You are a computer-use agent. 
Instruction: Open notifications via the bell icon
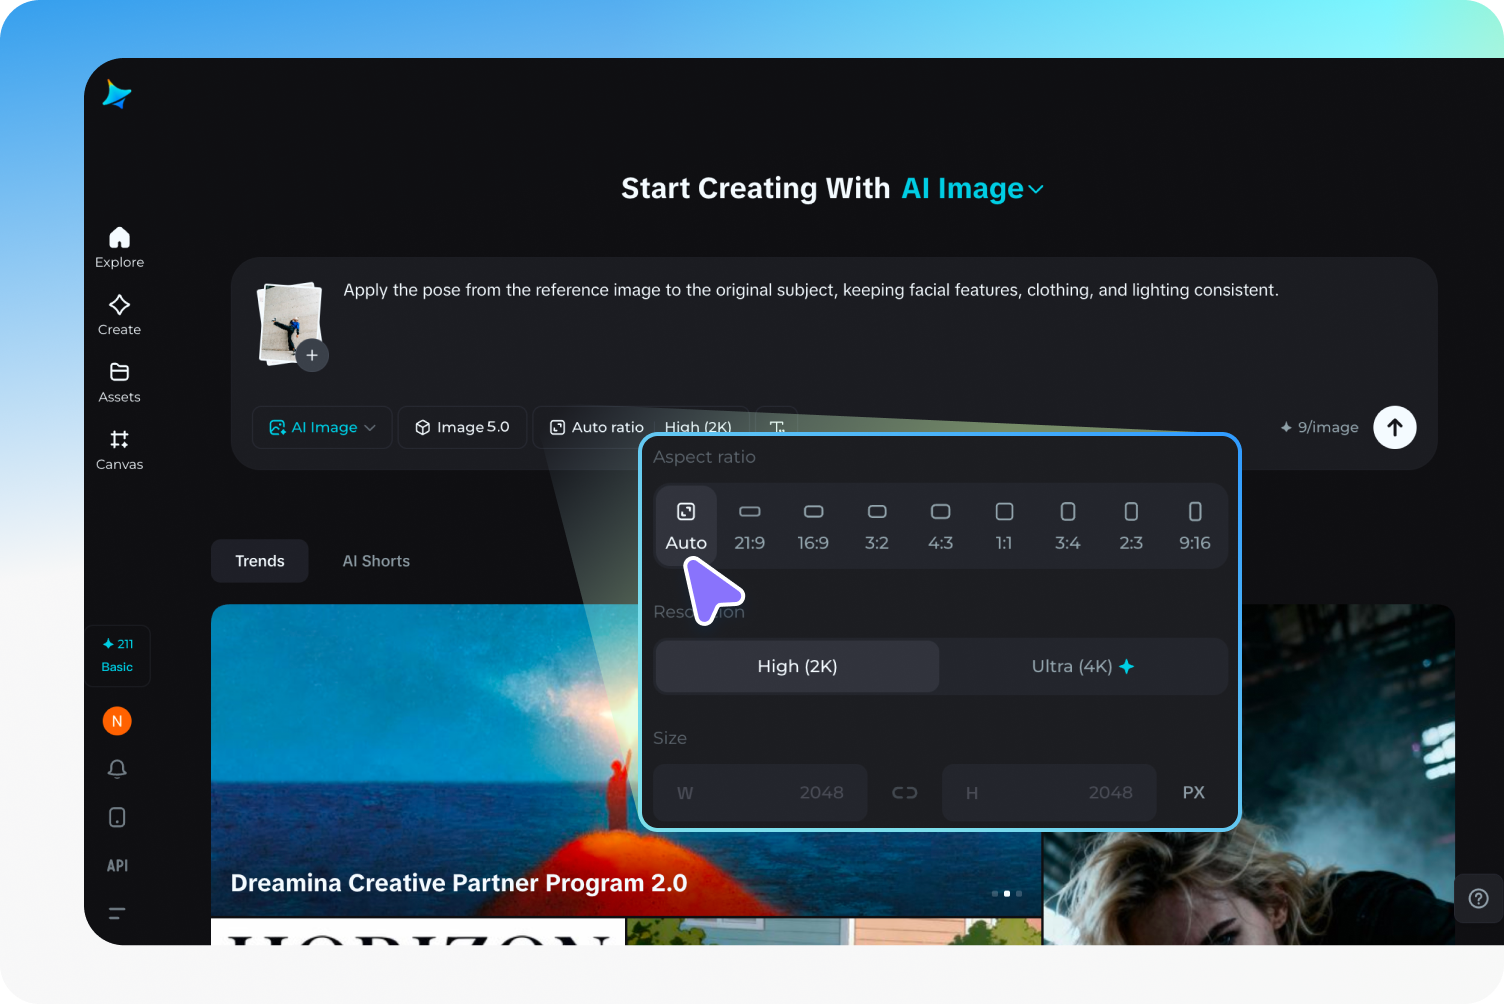click(117, 769)
